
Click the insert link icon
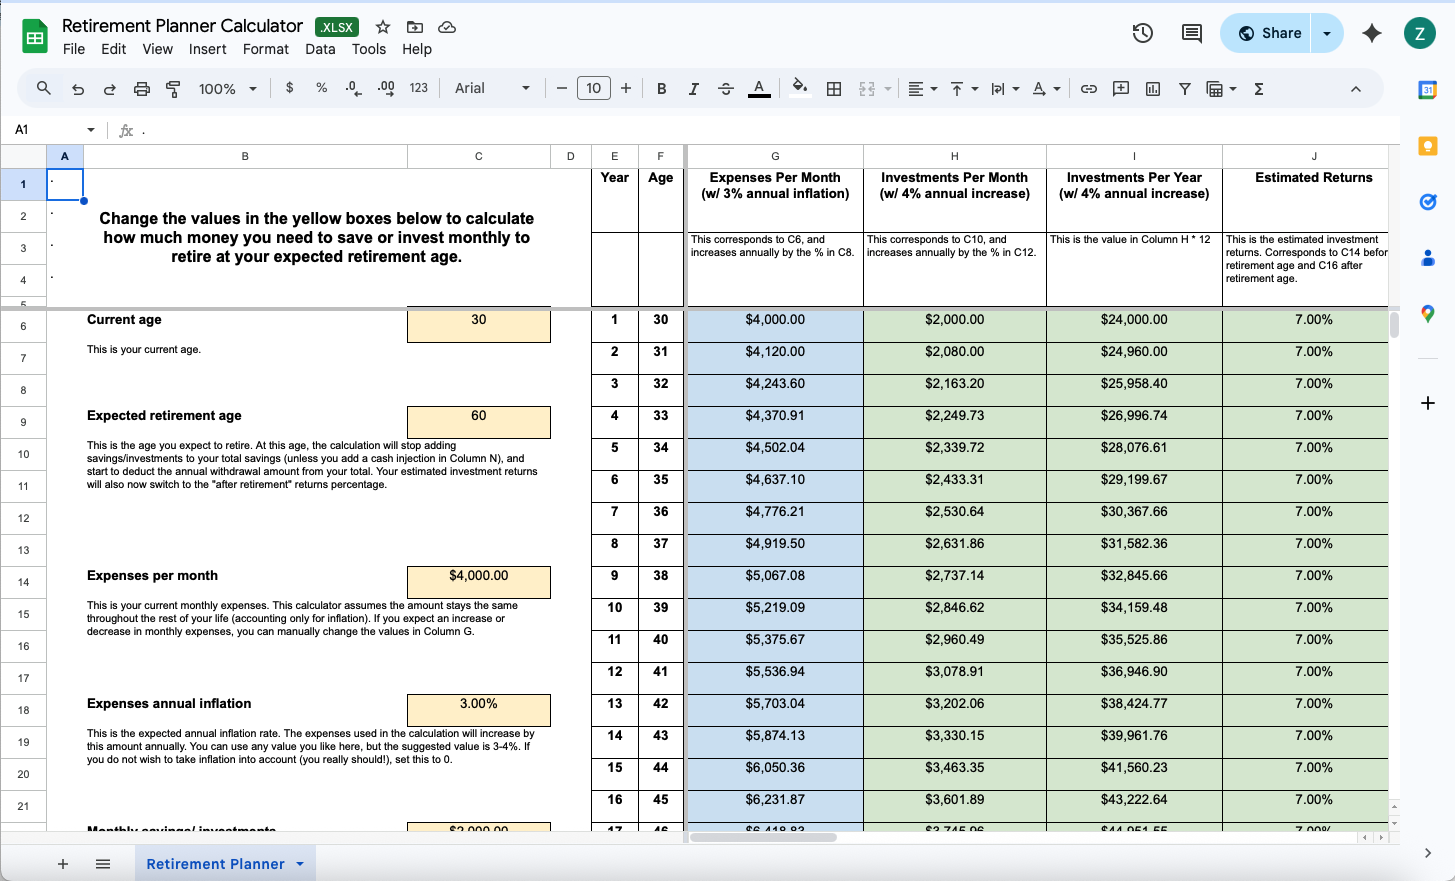(x=1089, y=89)
